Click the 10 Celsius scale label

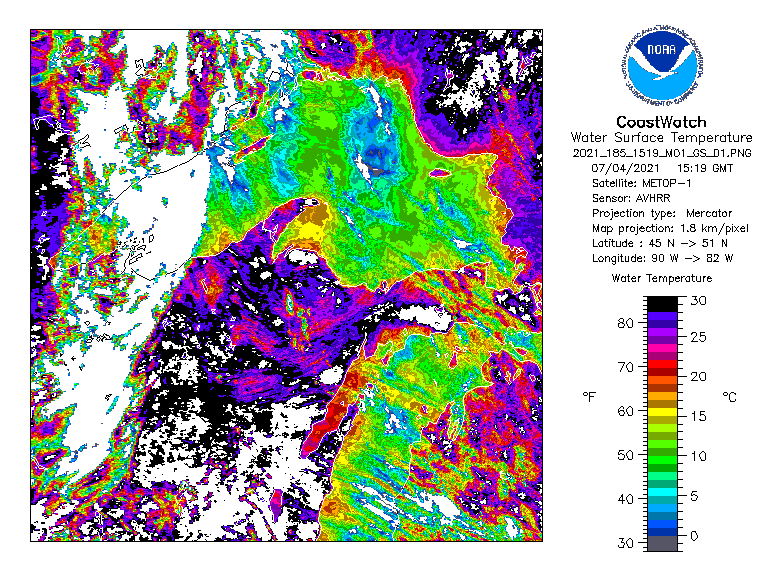698,456
